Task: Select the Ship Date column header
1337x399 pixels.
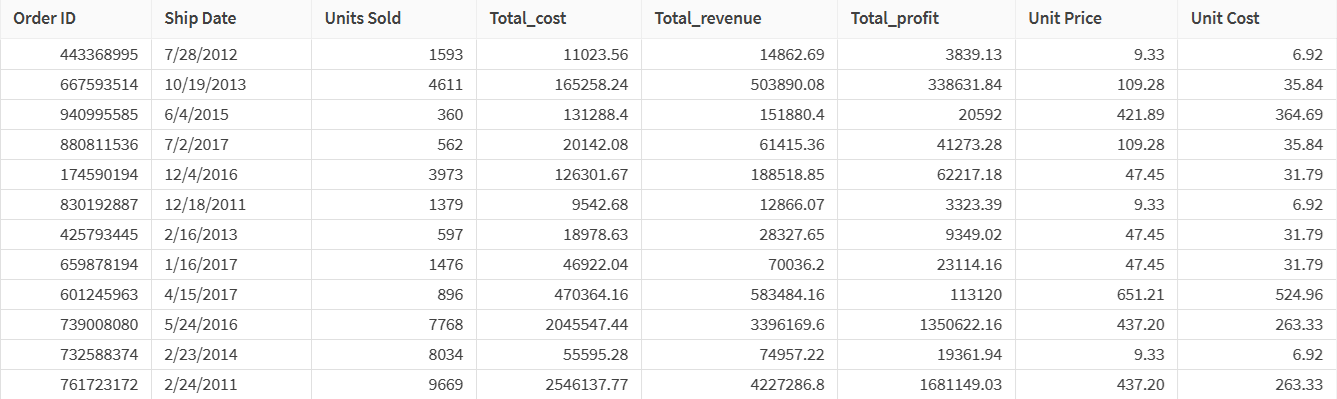Action: (231, 19)
